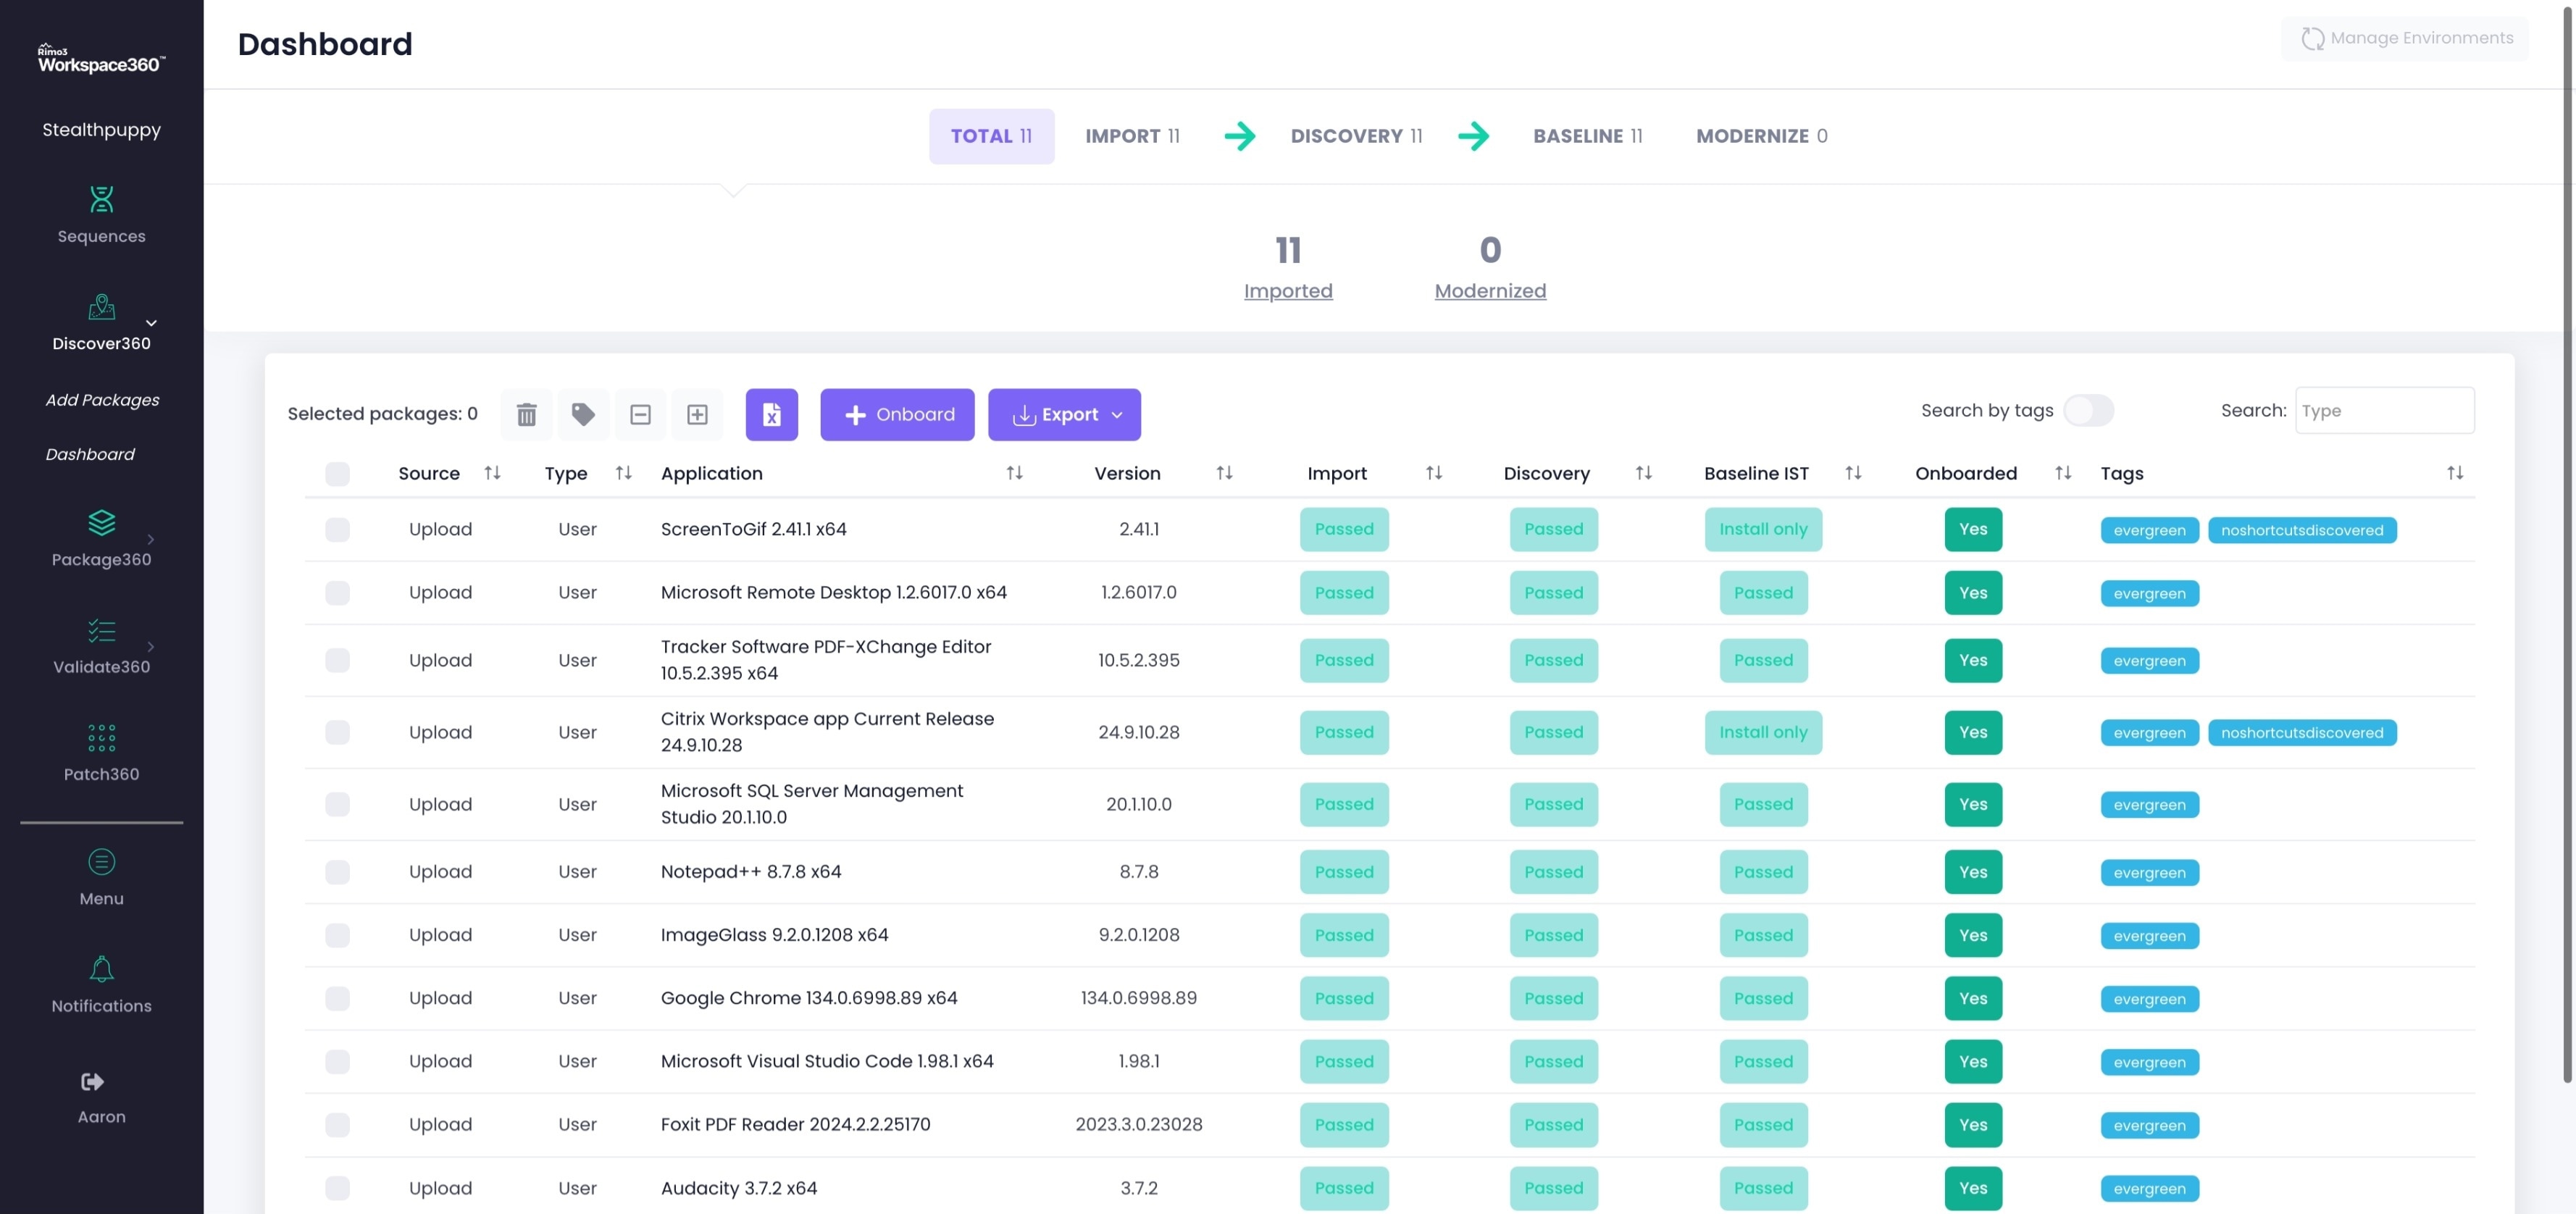Image resolution: width=2576 pixels, height=1214 pixels.
Task: Click version 134.0.6998.89 cell
Action: [x=1138, y=998]
